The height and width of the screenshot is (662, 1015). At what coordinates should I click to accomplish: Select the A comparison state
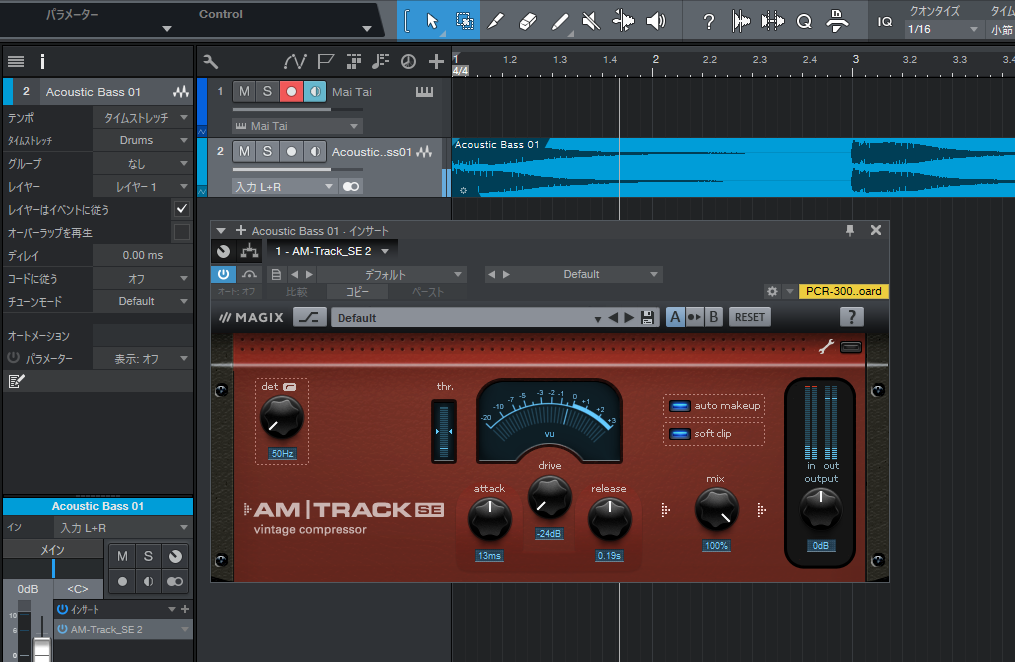point(675,317)
